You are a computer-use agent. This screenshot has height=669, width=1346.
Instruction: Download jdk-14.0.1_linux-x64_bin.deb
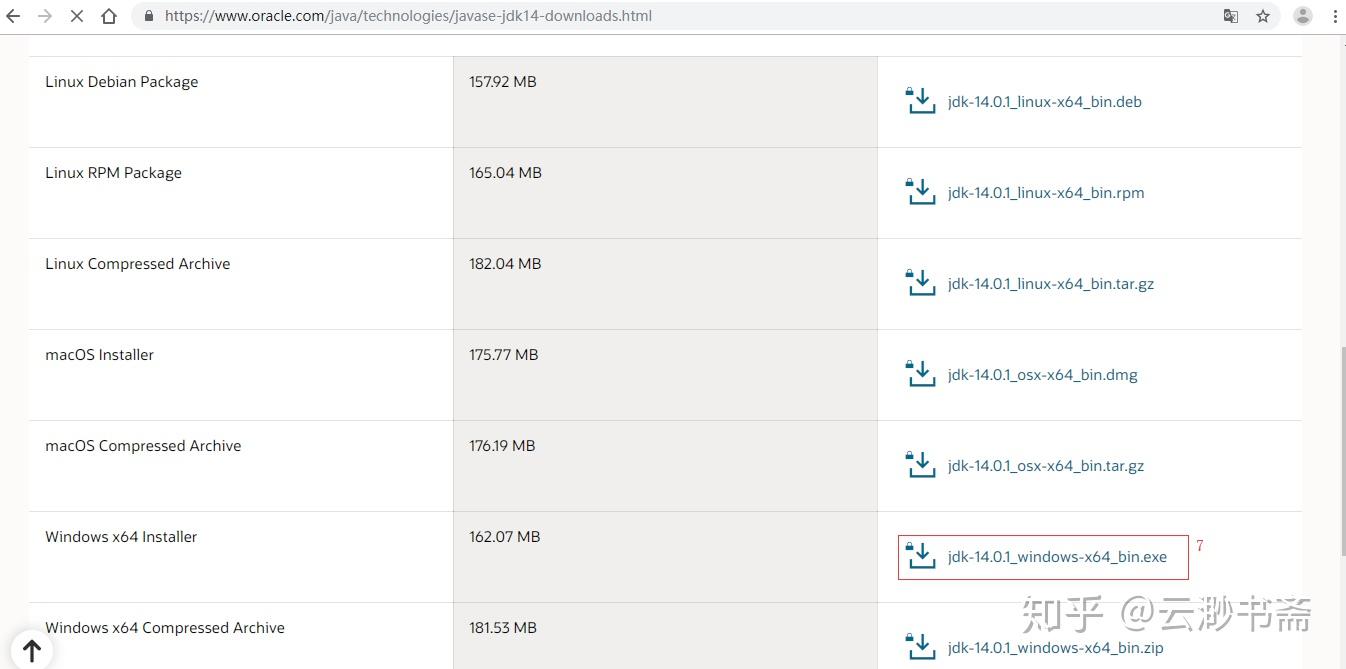point(1044,102)
